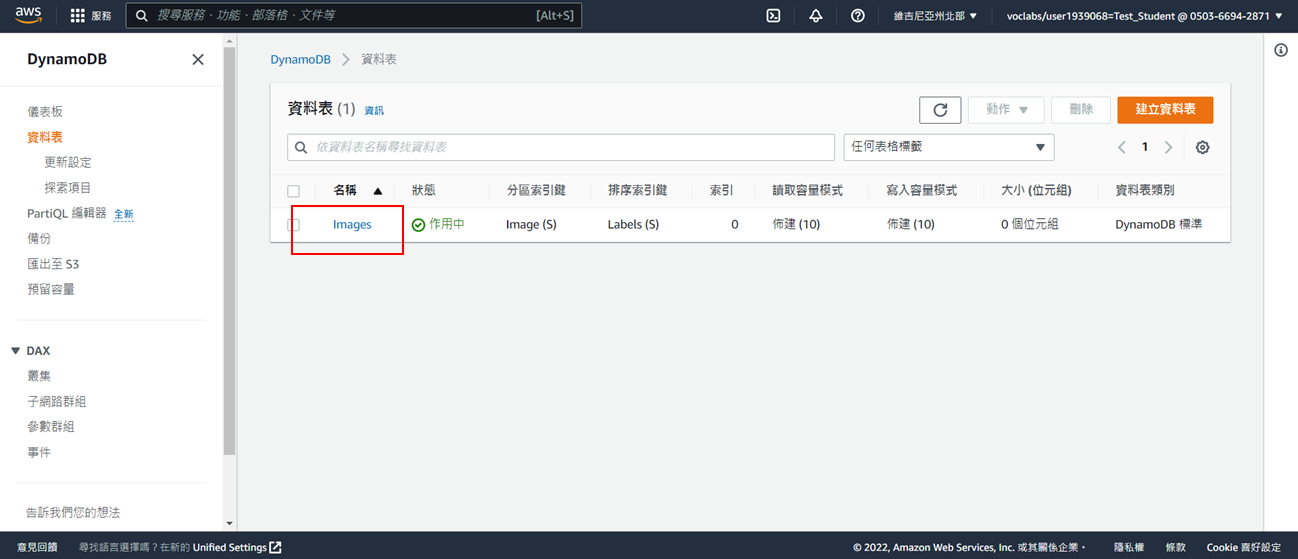Open the help question mark icon
1298x559 pixels.
click(857, 16)
